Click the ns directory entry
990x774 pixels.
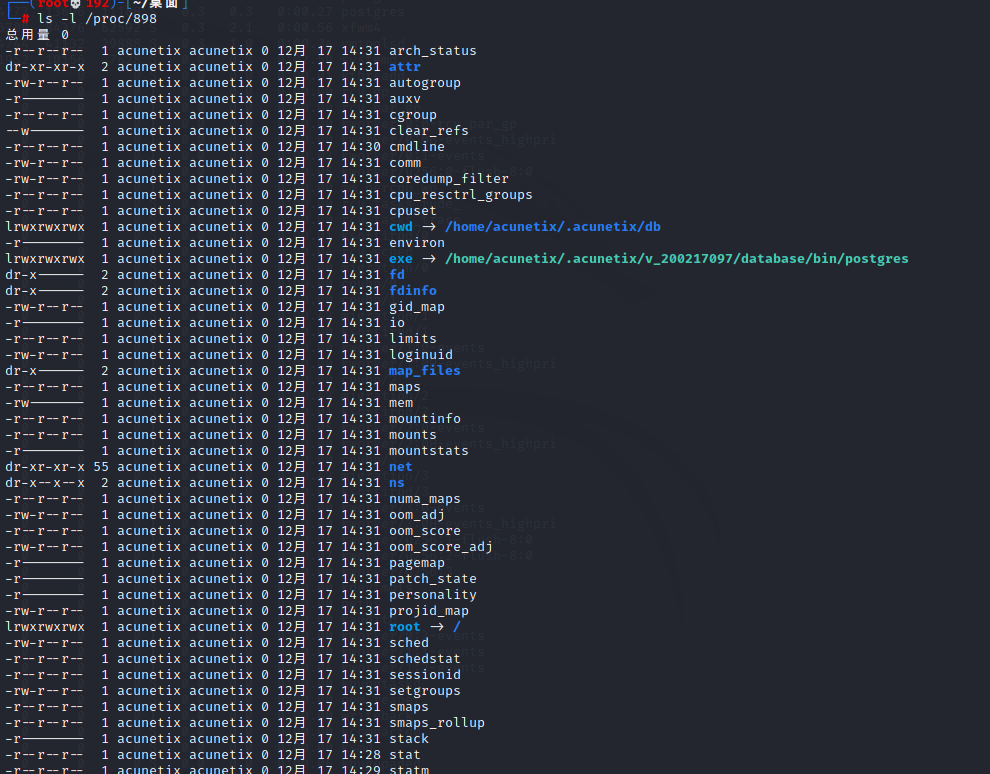(x=397, y=482)
